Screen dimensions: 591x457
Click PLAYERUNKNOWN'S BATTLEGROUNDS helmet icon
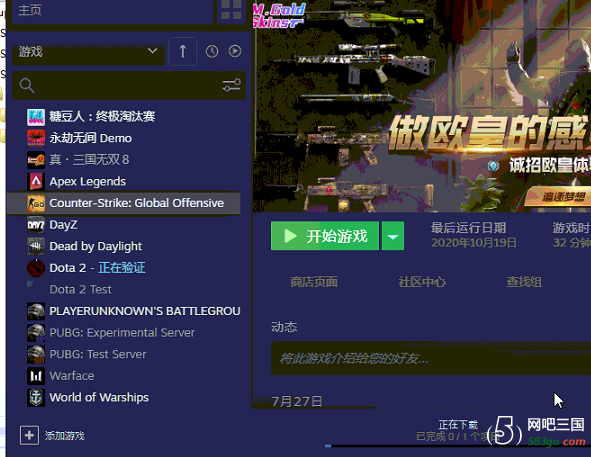click(36, 311)
